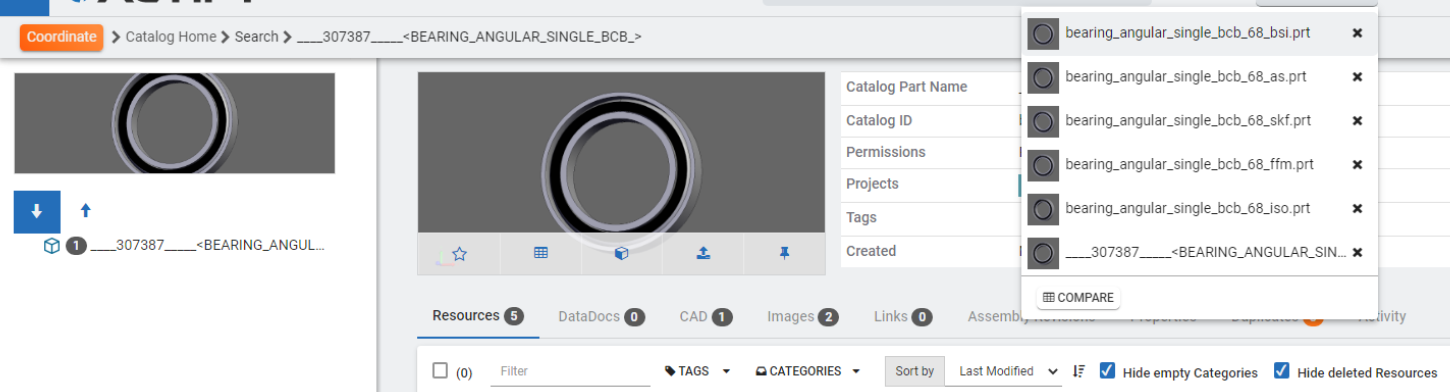Image resolution: width=1450 pixels, height=392 pixels.
Task: Select the 307387 bearing tree item
Action: pos(208,245)
